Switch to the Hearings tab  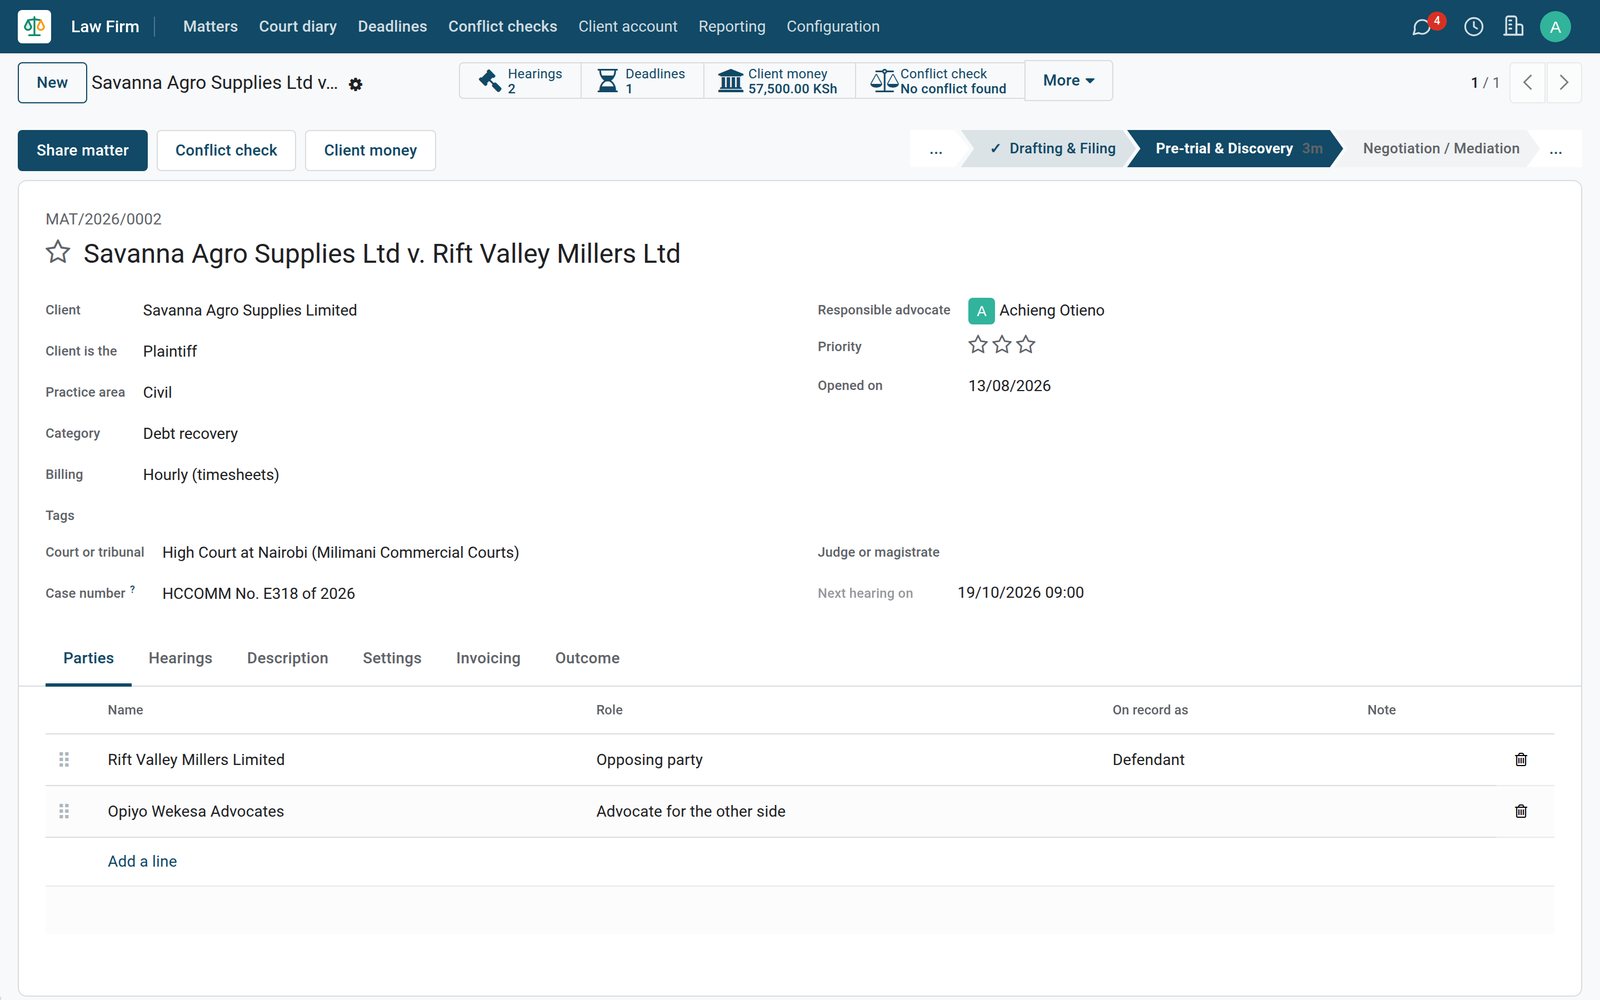(x=180, y=658)
